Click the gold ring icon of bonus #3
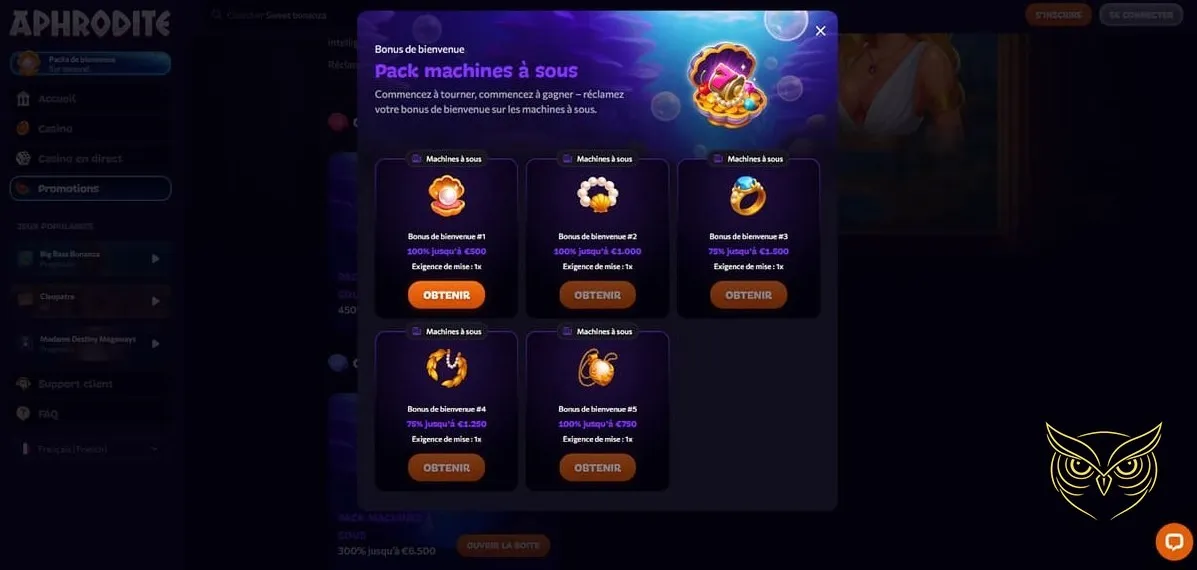This screenshot has height=570, width=1197. pos(748,196)
